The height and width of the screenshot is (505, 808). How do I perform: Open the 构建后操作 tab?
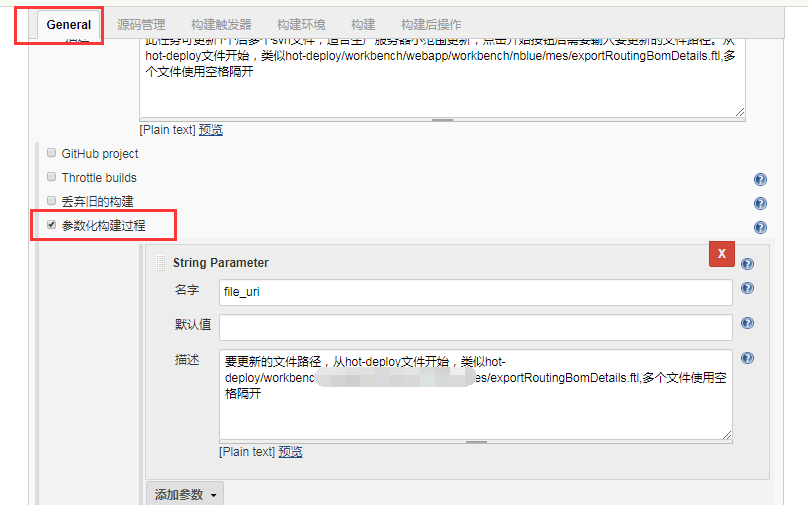tap(431, 24)
